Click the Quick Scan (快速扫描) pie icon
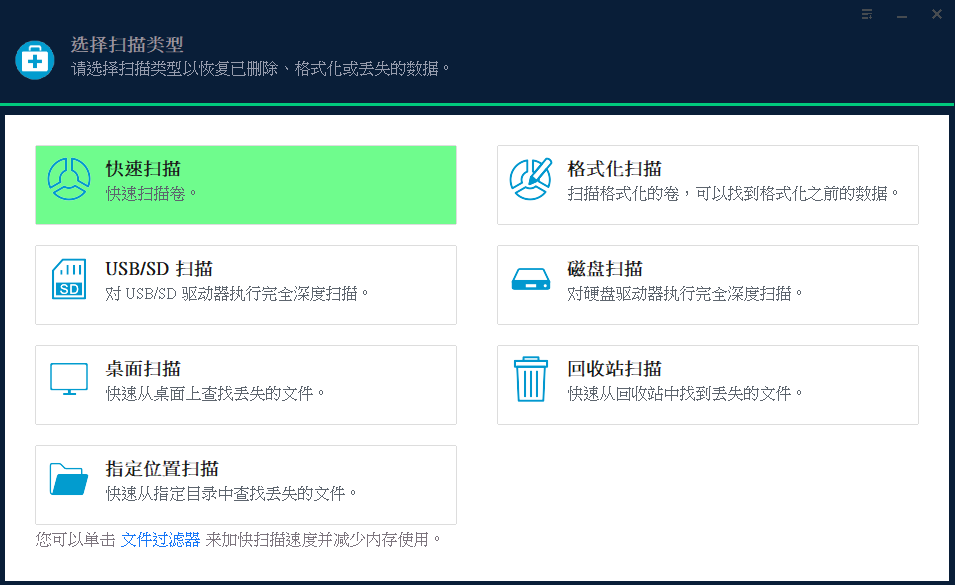 coord(69,180)
